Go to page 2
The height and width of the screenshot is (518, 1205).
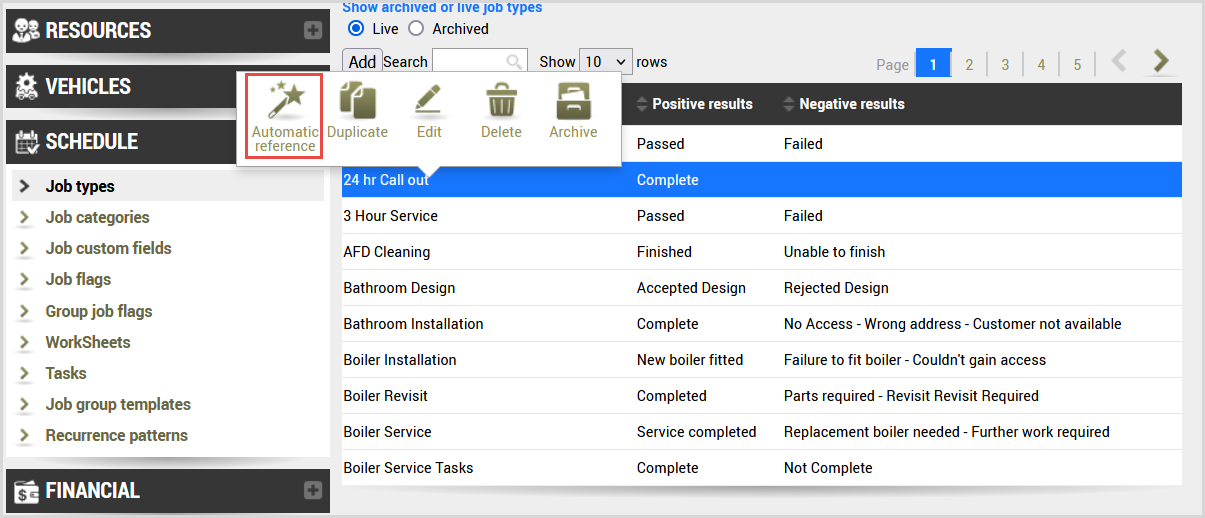tap(969, 64)
